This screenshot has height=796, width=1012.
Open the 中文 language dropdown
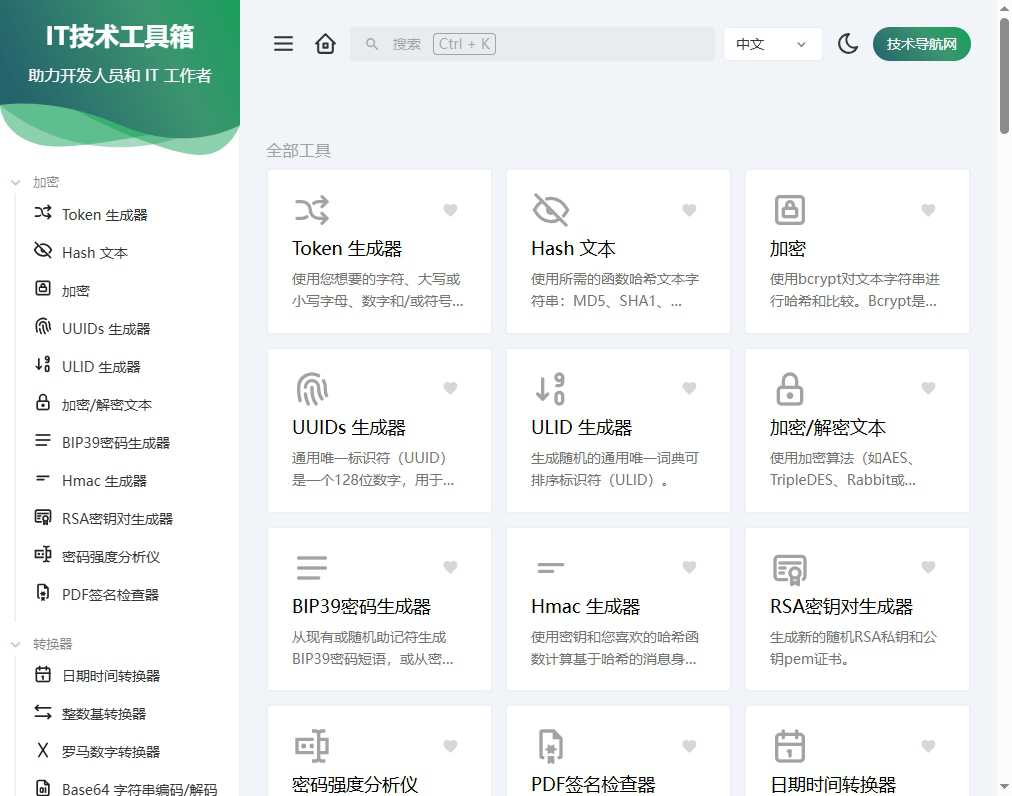click(772, 44)
